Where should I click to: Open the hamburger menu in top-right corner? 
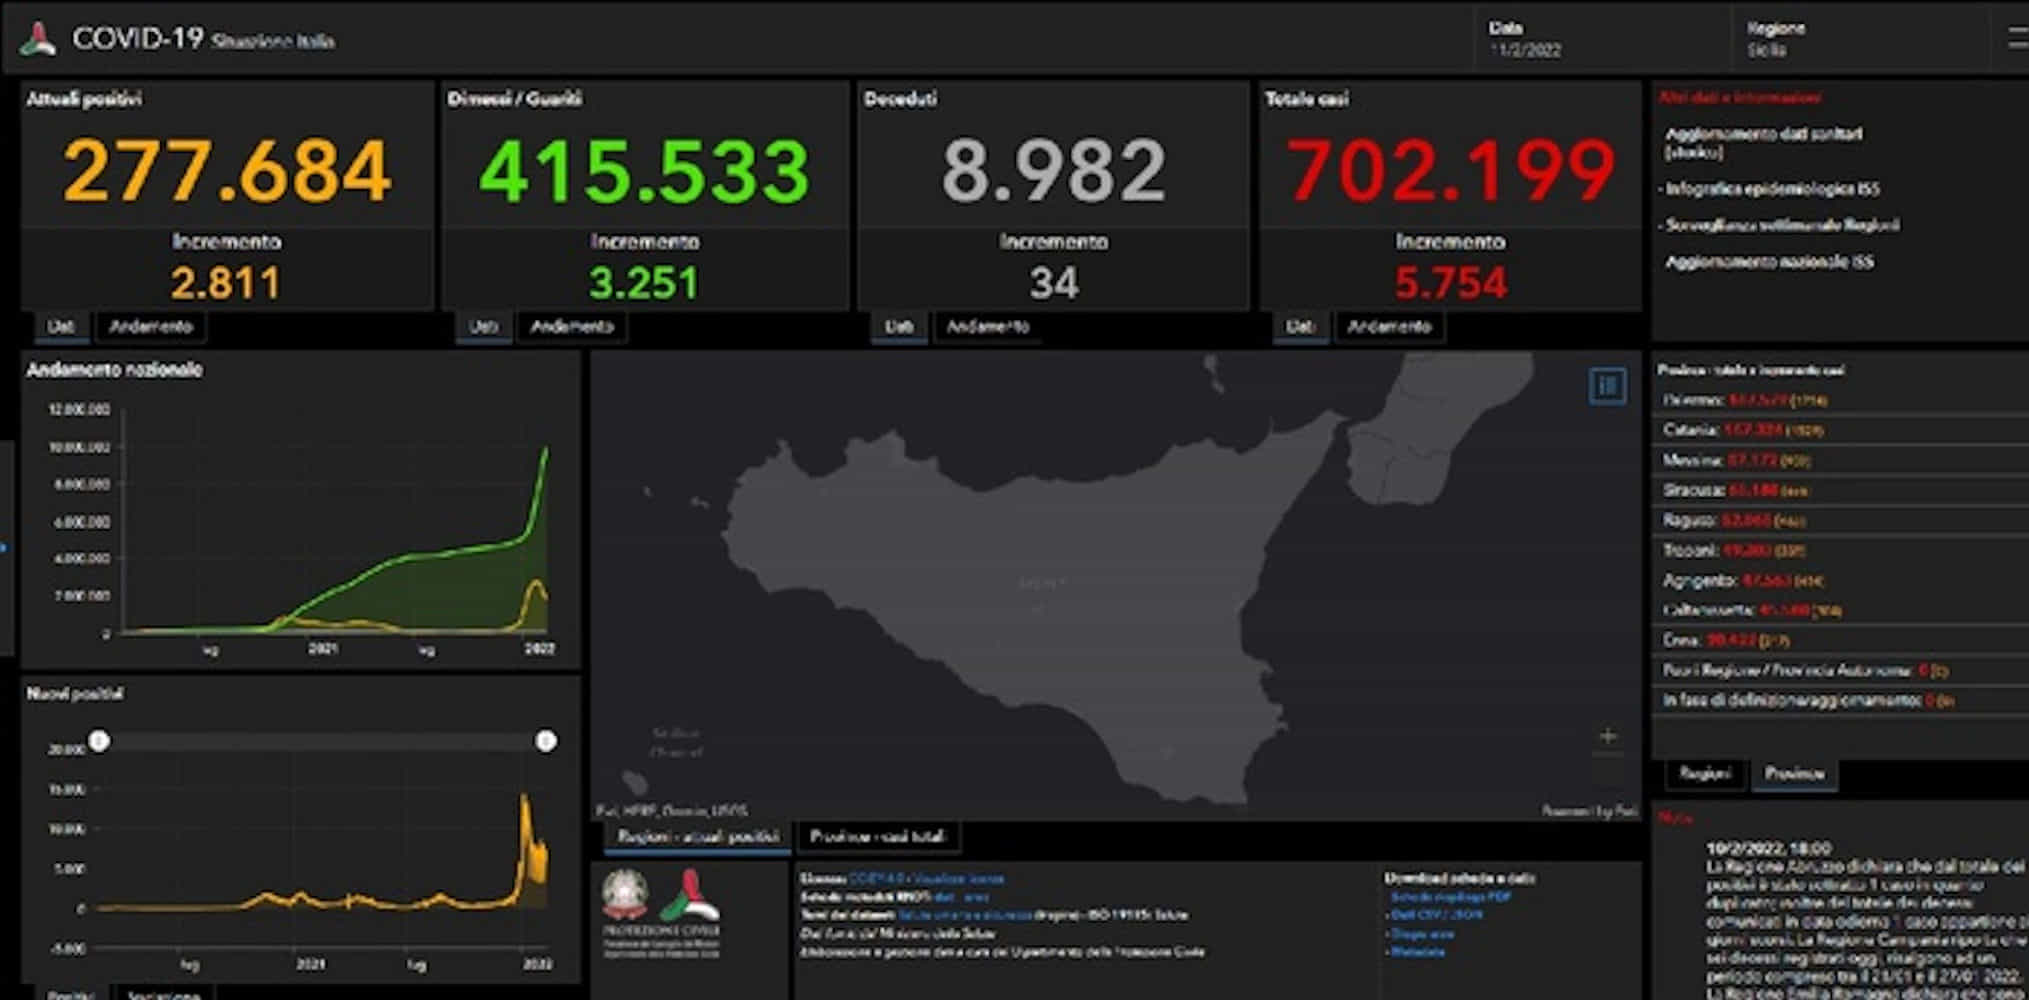pyautogui.click(x=2019, y=38)
